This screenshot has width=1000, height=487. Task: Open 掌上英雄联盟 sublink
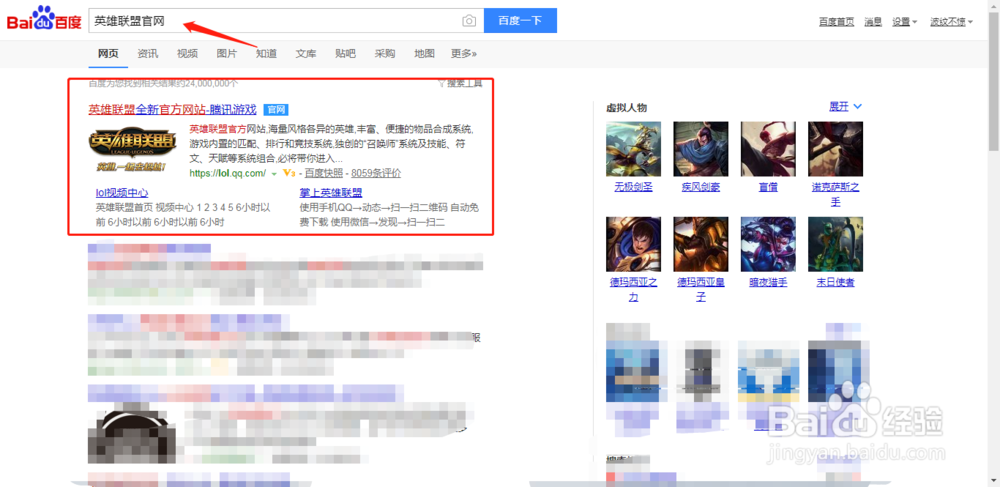click(x=331, y=193)
